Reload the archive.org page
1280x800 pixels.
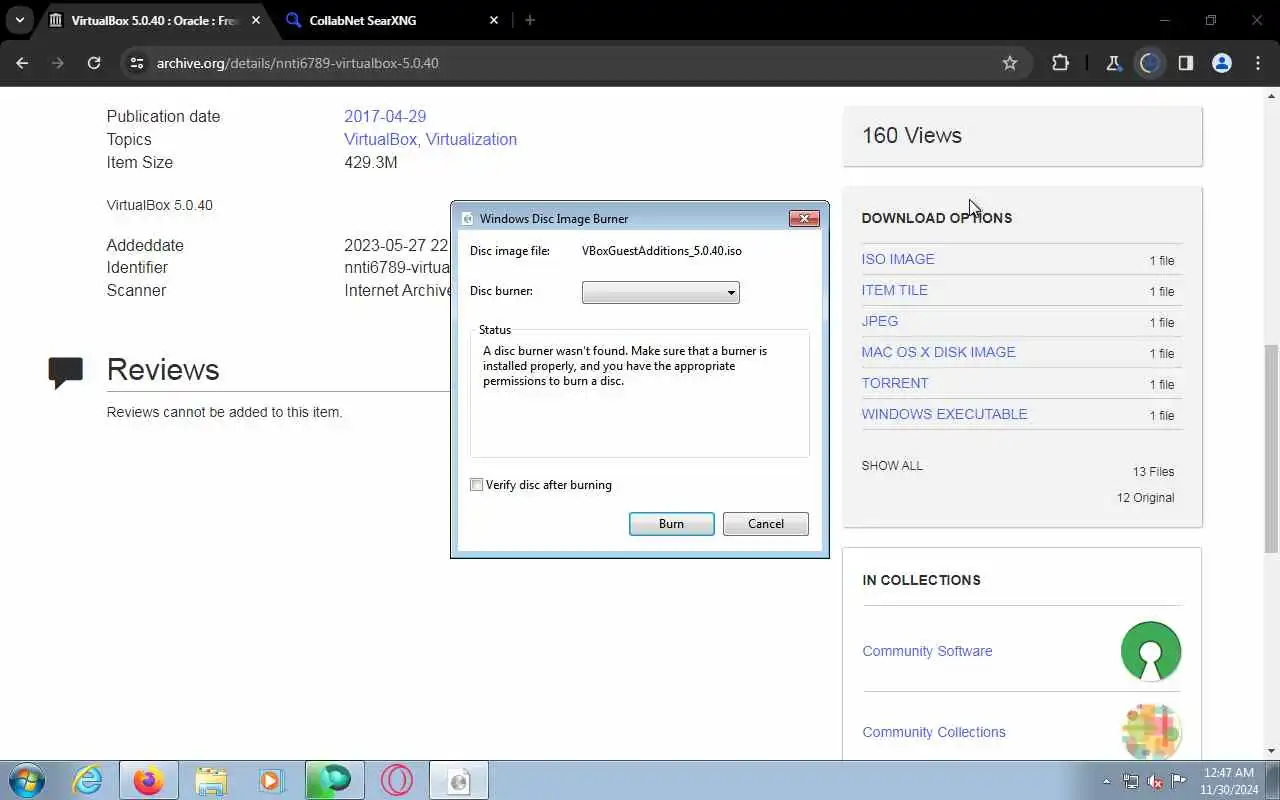94,63
